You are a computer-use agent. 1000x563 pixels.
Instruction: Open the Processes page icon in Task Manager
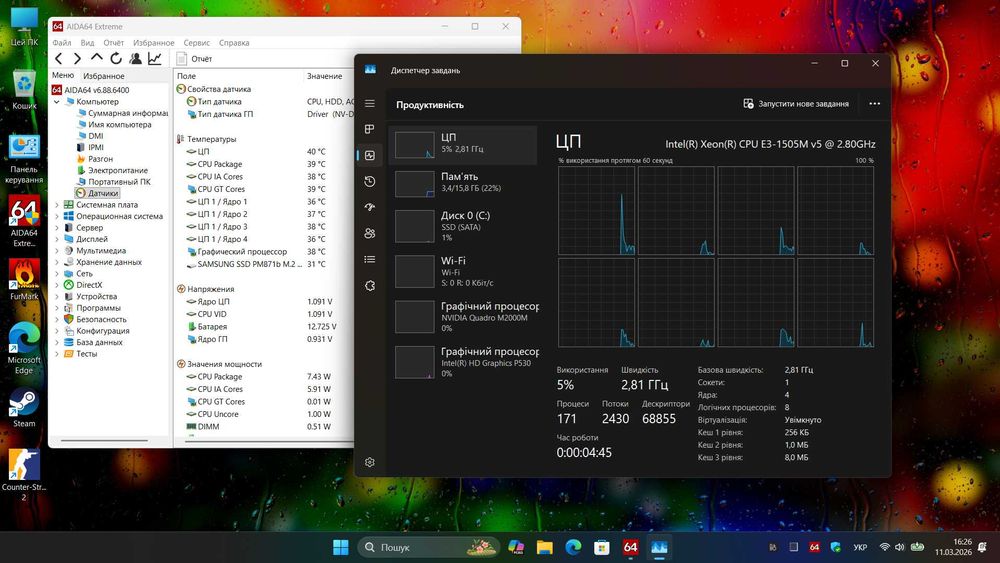coord(370,129)
